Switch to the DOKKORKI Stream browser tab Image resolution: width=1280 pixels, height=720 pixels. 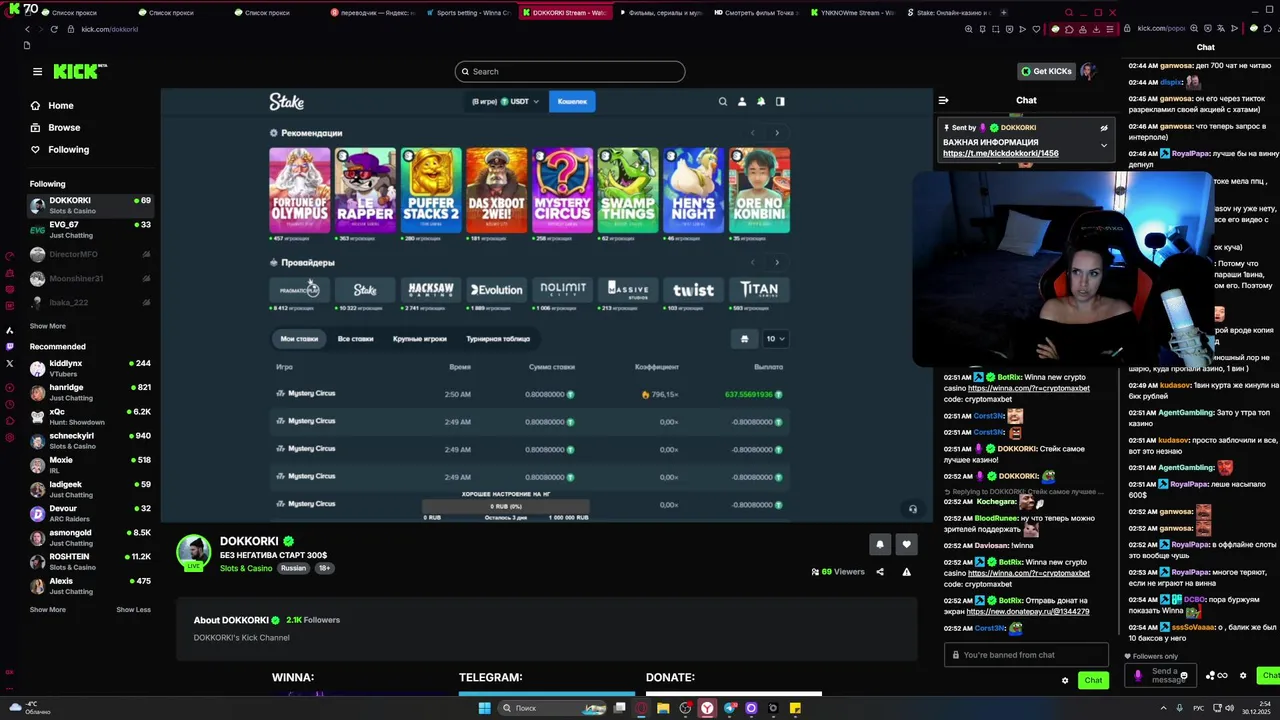click(564, 13)
